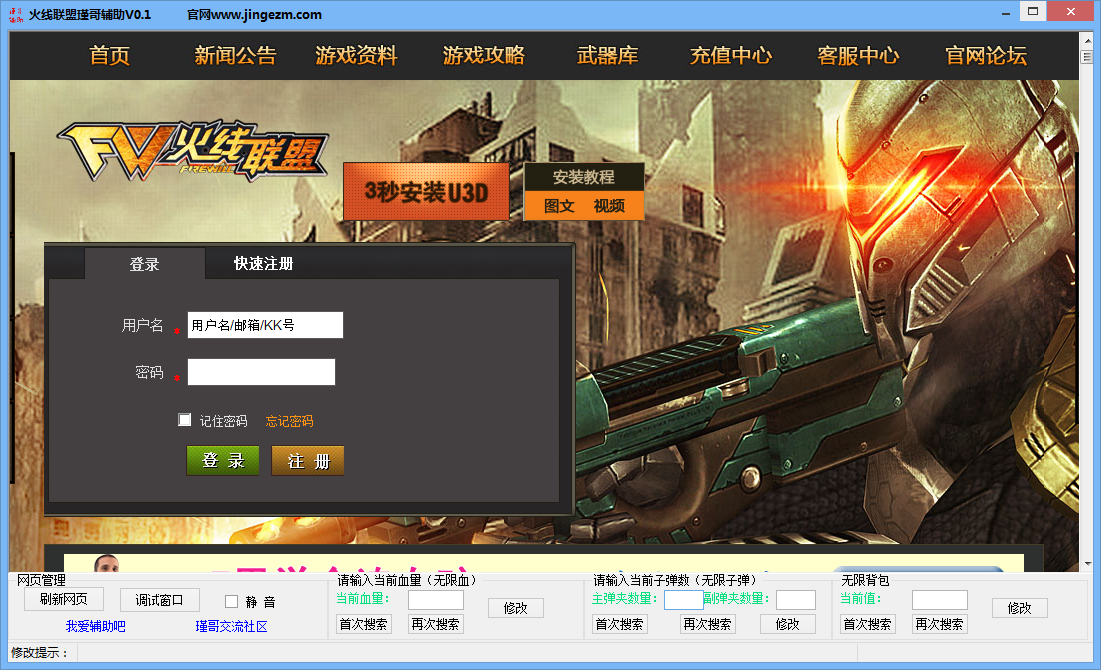Click the orange 注册 button
Screen dimensions: 1101x670
pyautogui.click(x=308, y=461)
